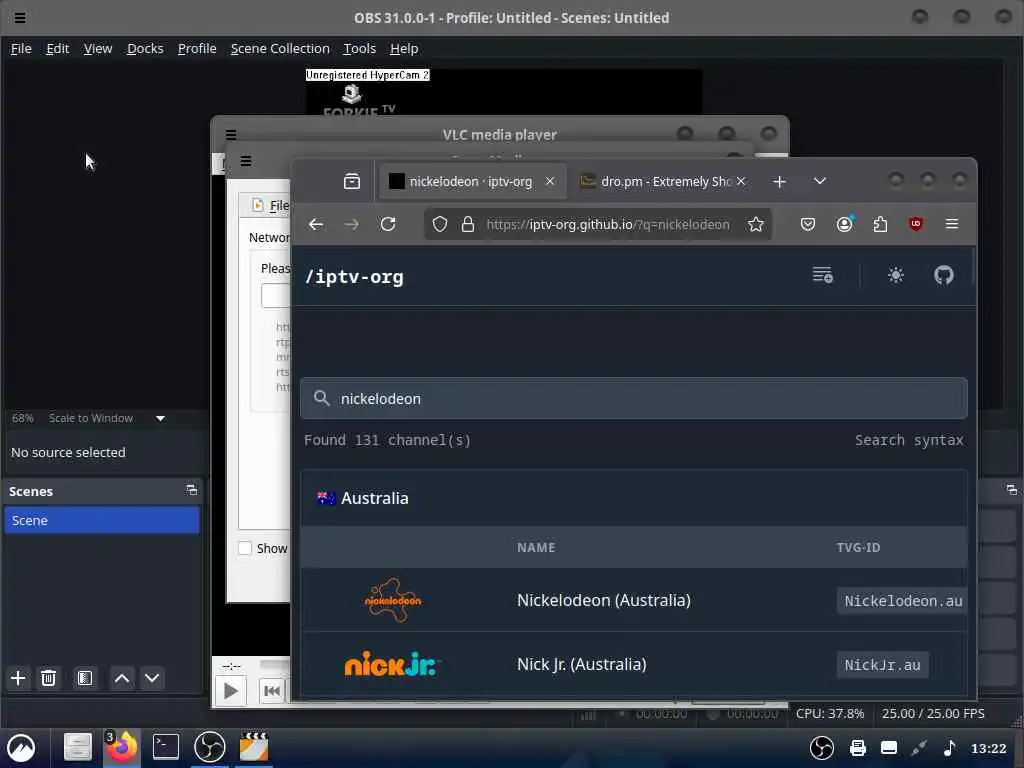Screen dimensions: 1024x768
Task: Move scene down arrow
Action: pyautogui.click(x=152, y=678)
